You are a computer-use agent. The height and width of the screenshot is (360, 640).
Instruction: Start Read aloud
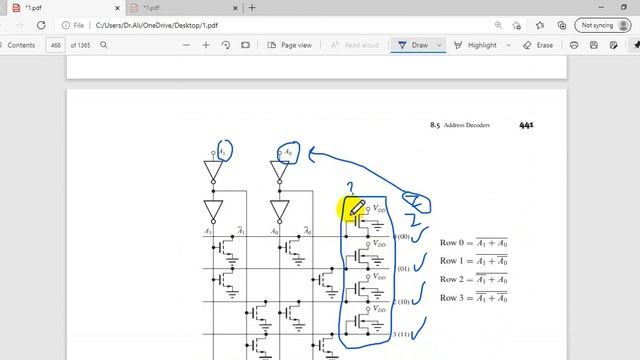[x=355, y=45]
